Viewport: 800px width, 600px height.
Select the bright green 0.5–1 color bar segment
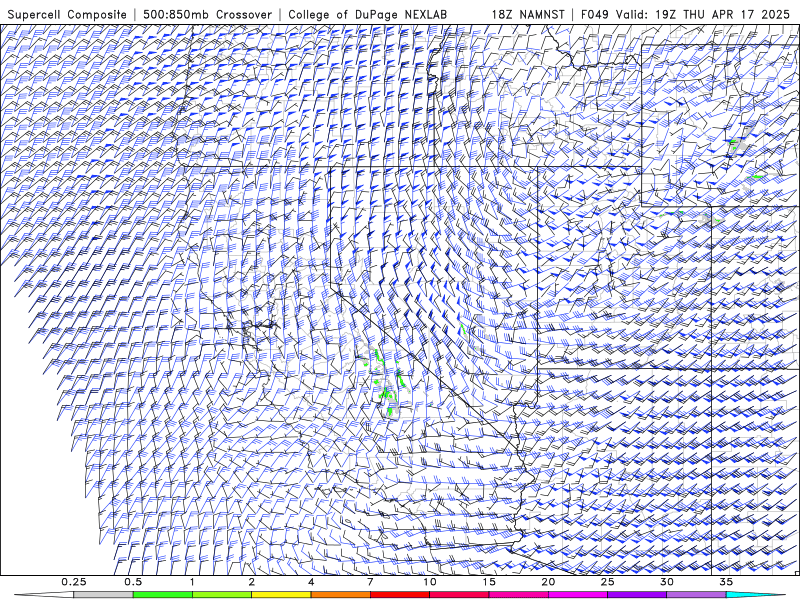click(x=163, y=595)
